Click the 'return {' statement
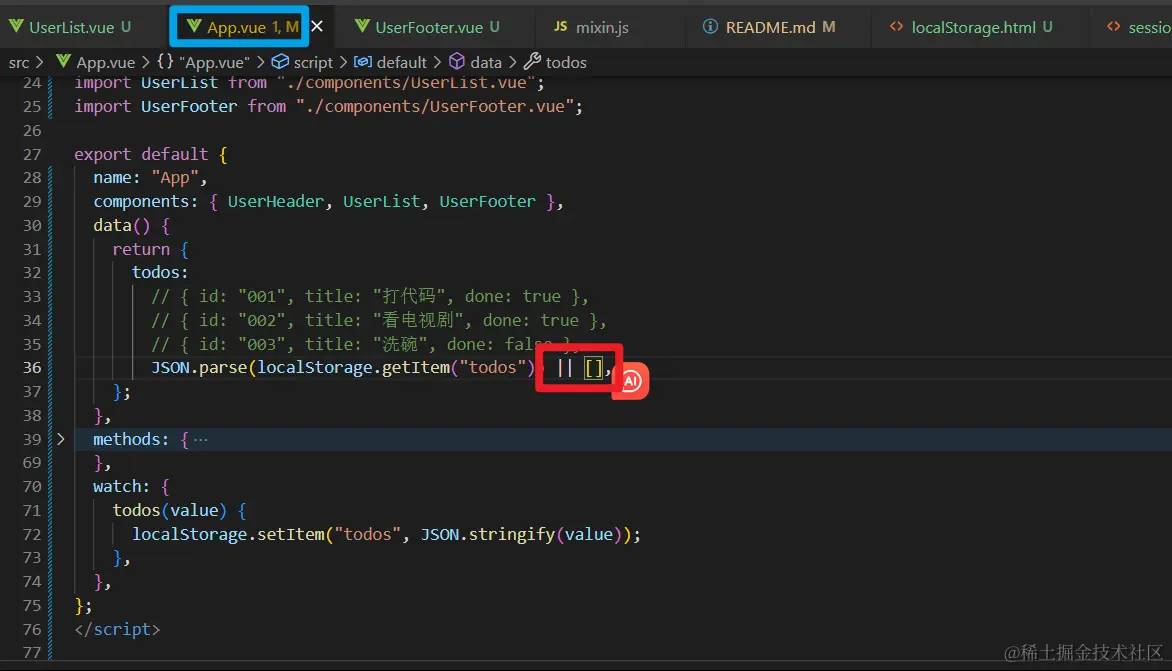 (x=150, y=250)
